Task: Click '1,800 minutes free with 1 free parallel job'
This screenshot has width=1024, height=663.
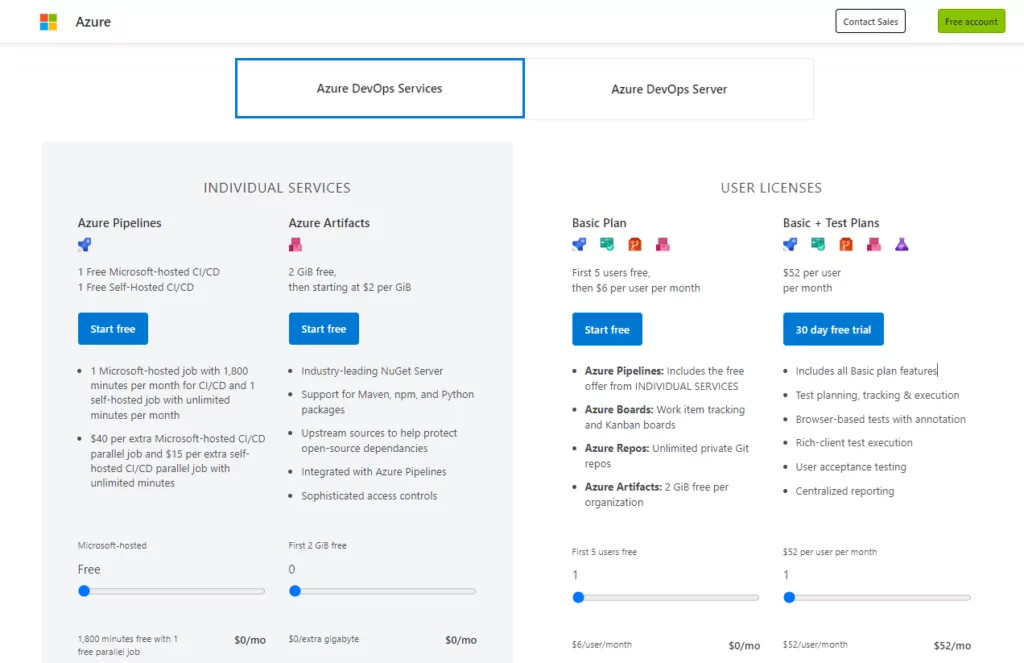Action: pyautogui.click(x=128, y=645)
